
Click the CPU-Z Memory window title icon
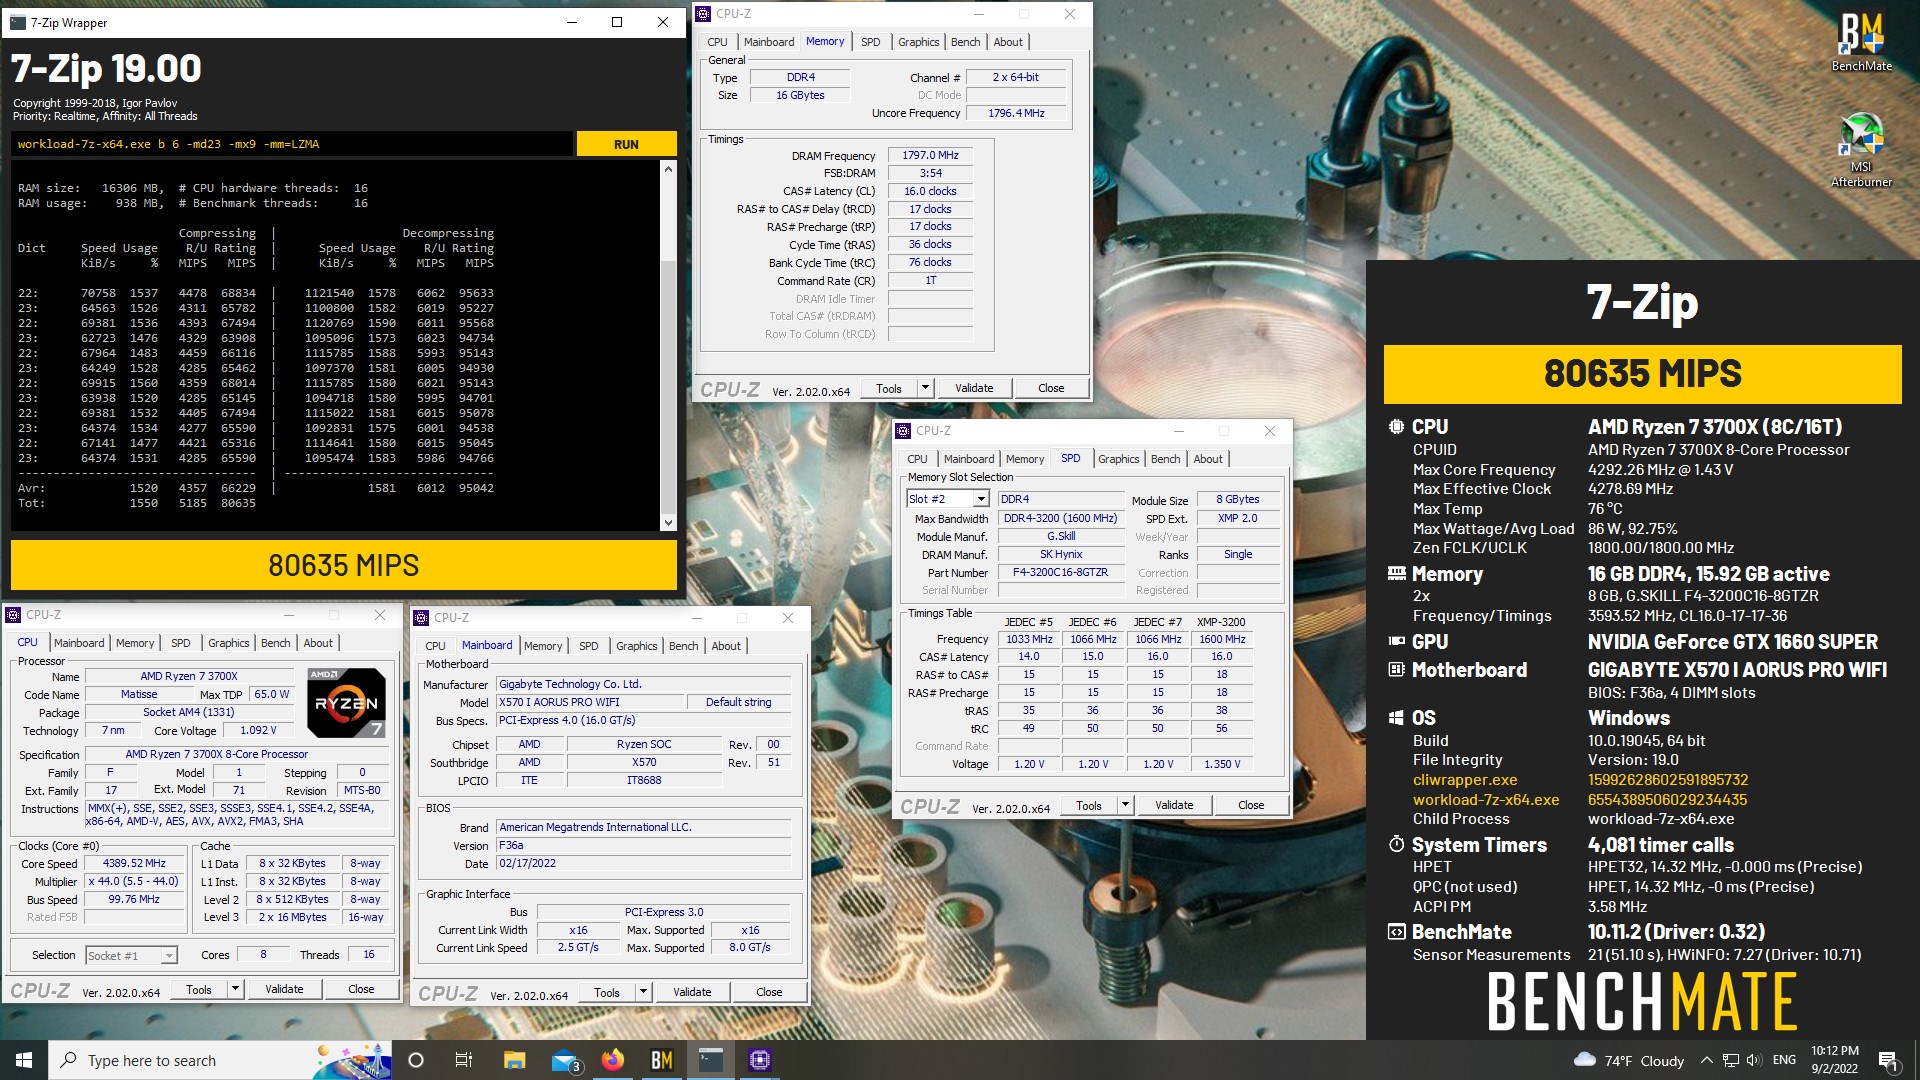pyautogui.click(x=704, y=14)
